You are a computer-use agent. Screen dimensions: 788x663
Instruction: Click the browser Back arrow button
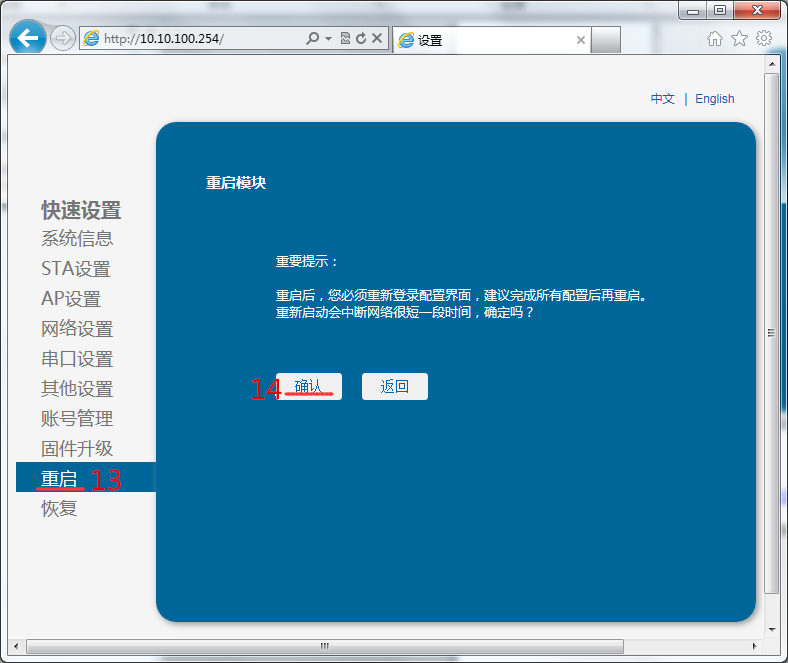coord(29,39)
